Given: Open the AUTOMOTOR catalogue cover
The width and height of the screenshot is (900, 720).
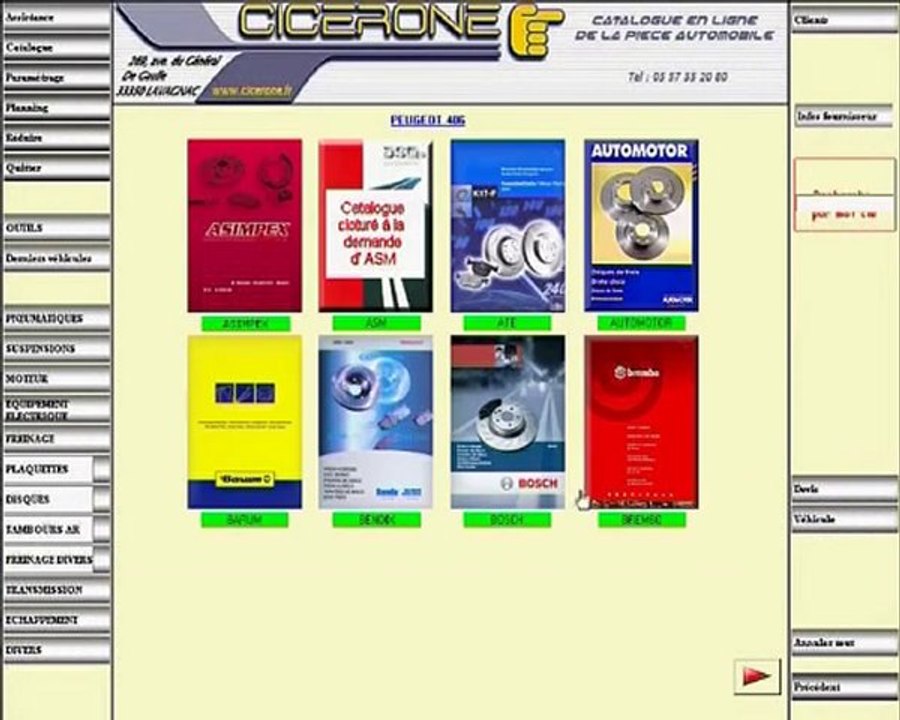Looking at the screenshot, I should point(641,226).
